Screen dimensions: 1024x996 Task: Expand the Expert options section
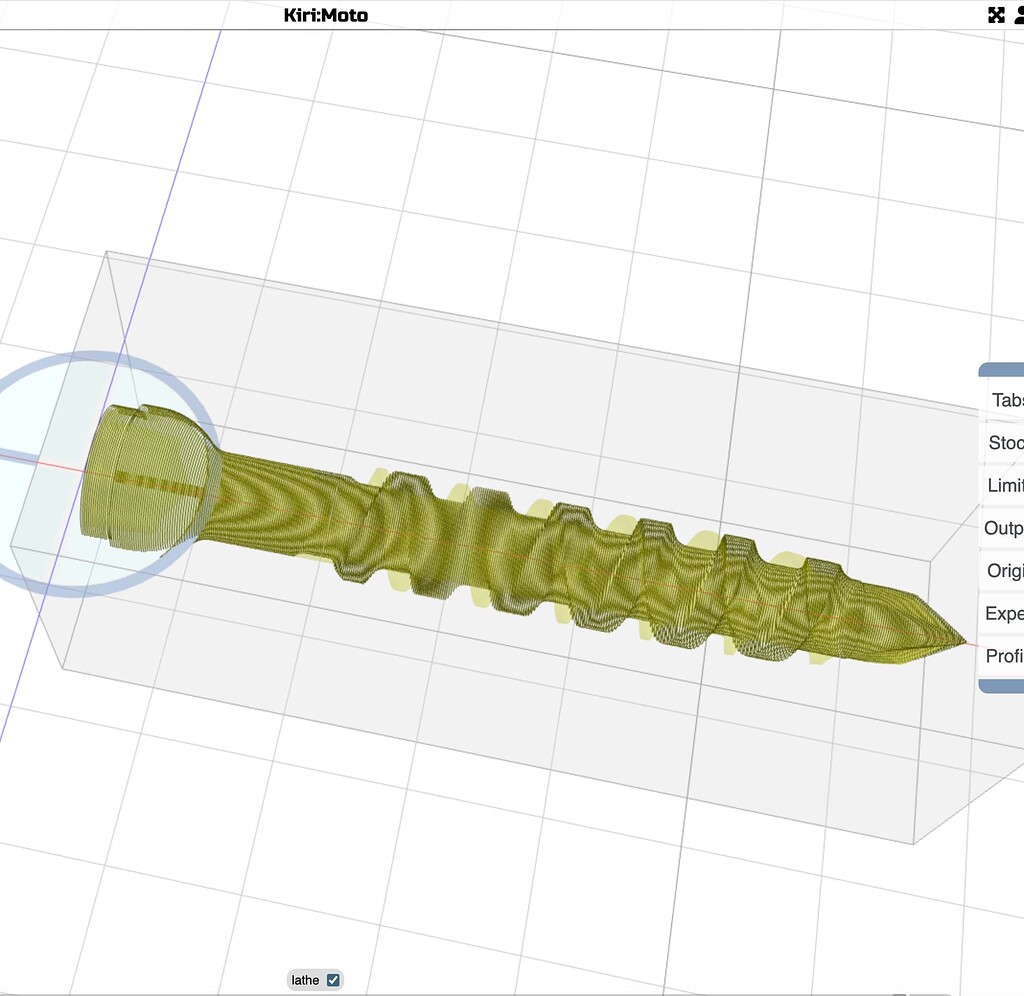click(x=1005, y=613)
